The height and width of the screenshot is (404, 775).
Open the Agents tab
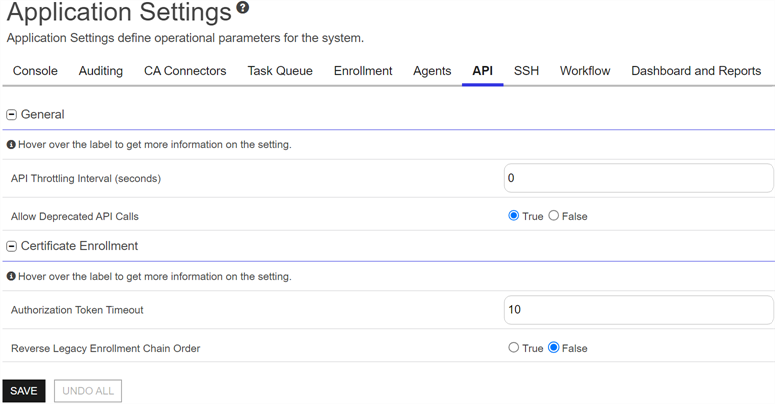pyautogui.click(x=432, y=71)
